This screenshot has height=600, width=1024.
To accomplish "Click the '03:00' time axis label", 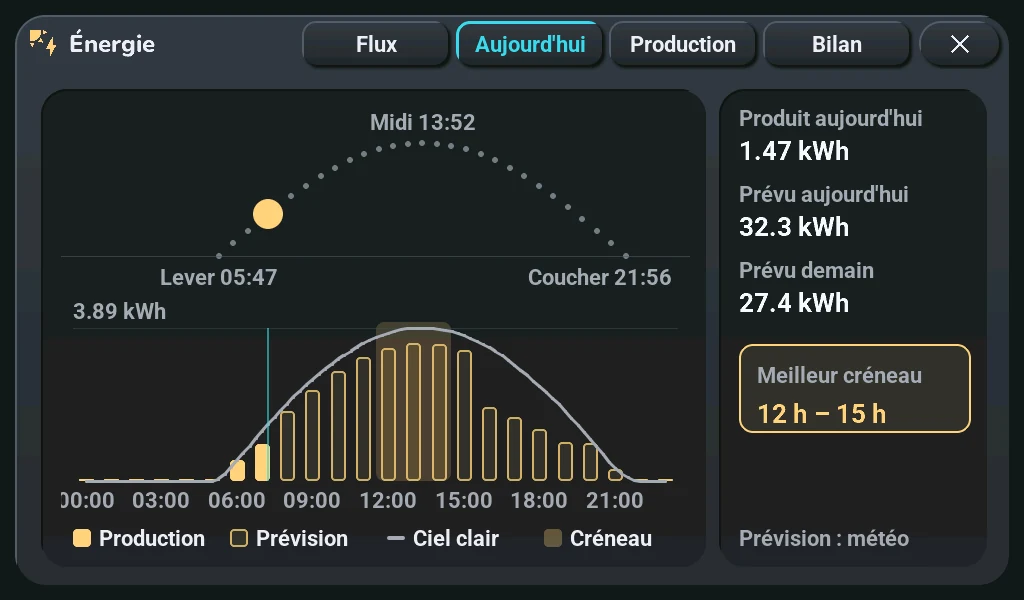I will [161, 501].
